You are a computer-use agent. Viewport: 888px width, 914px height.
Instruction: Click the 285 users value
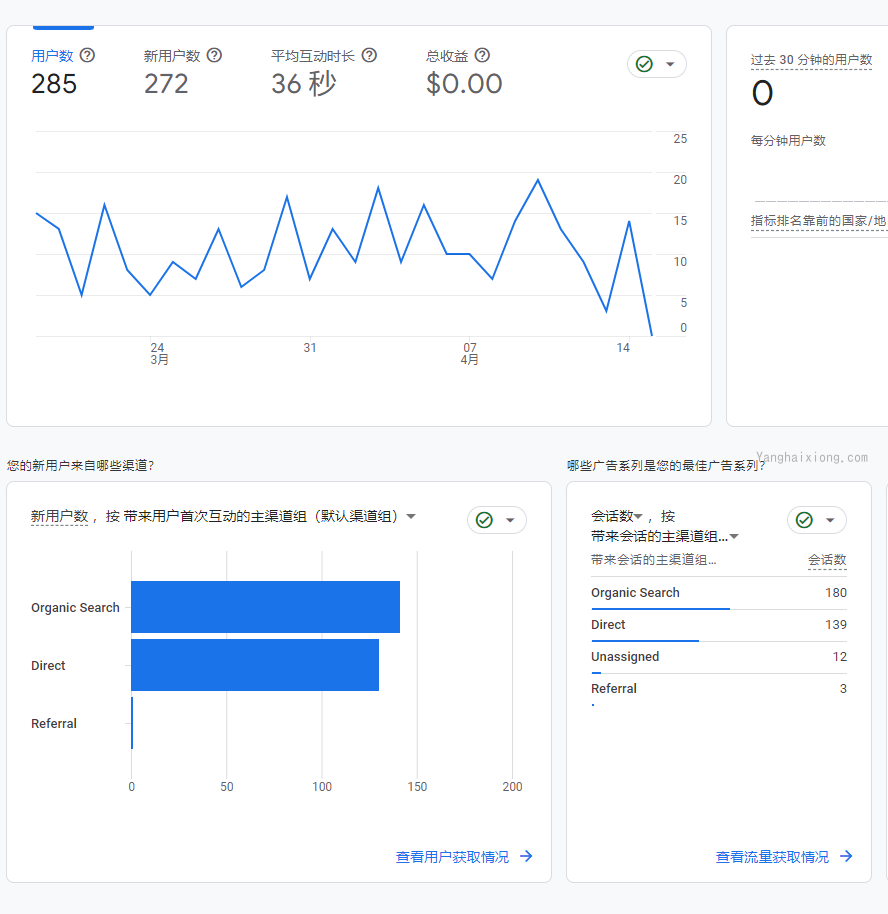pyautogui.click(x=54, y=84)
